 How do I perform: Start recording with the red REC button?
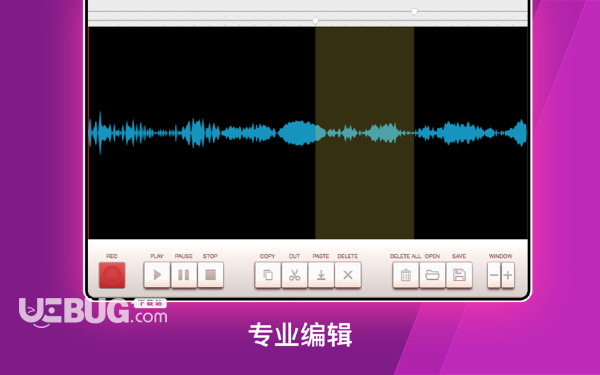112,275
